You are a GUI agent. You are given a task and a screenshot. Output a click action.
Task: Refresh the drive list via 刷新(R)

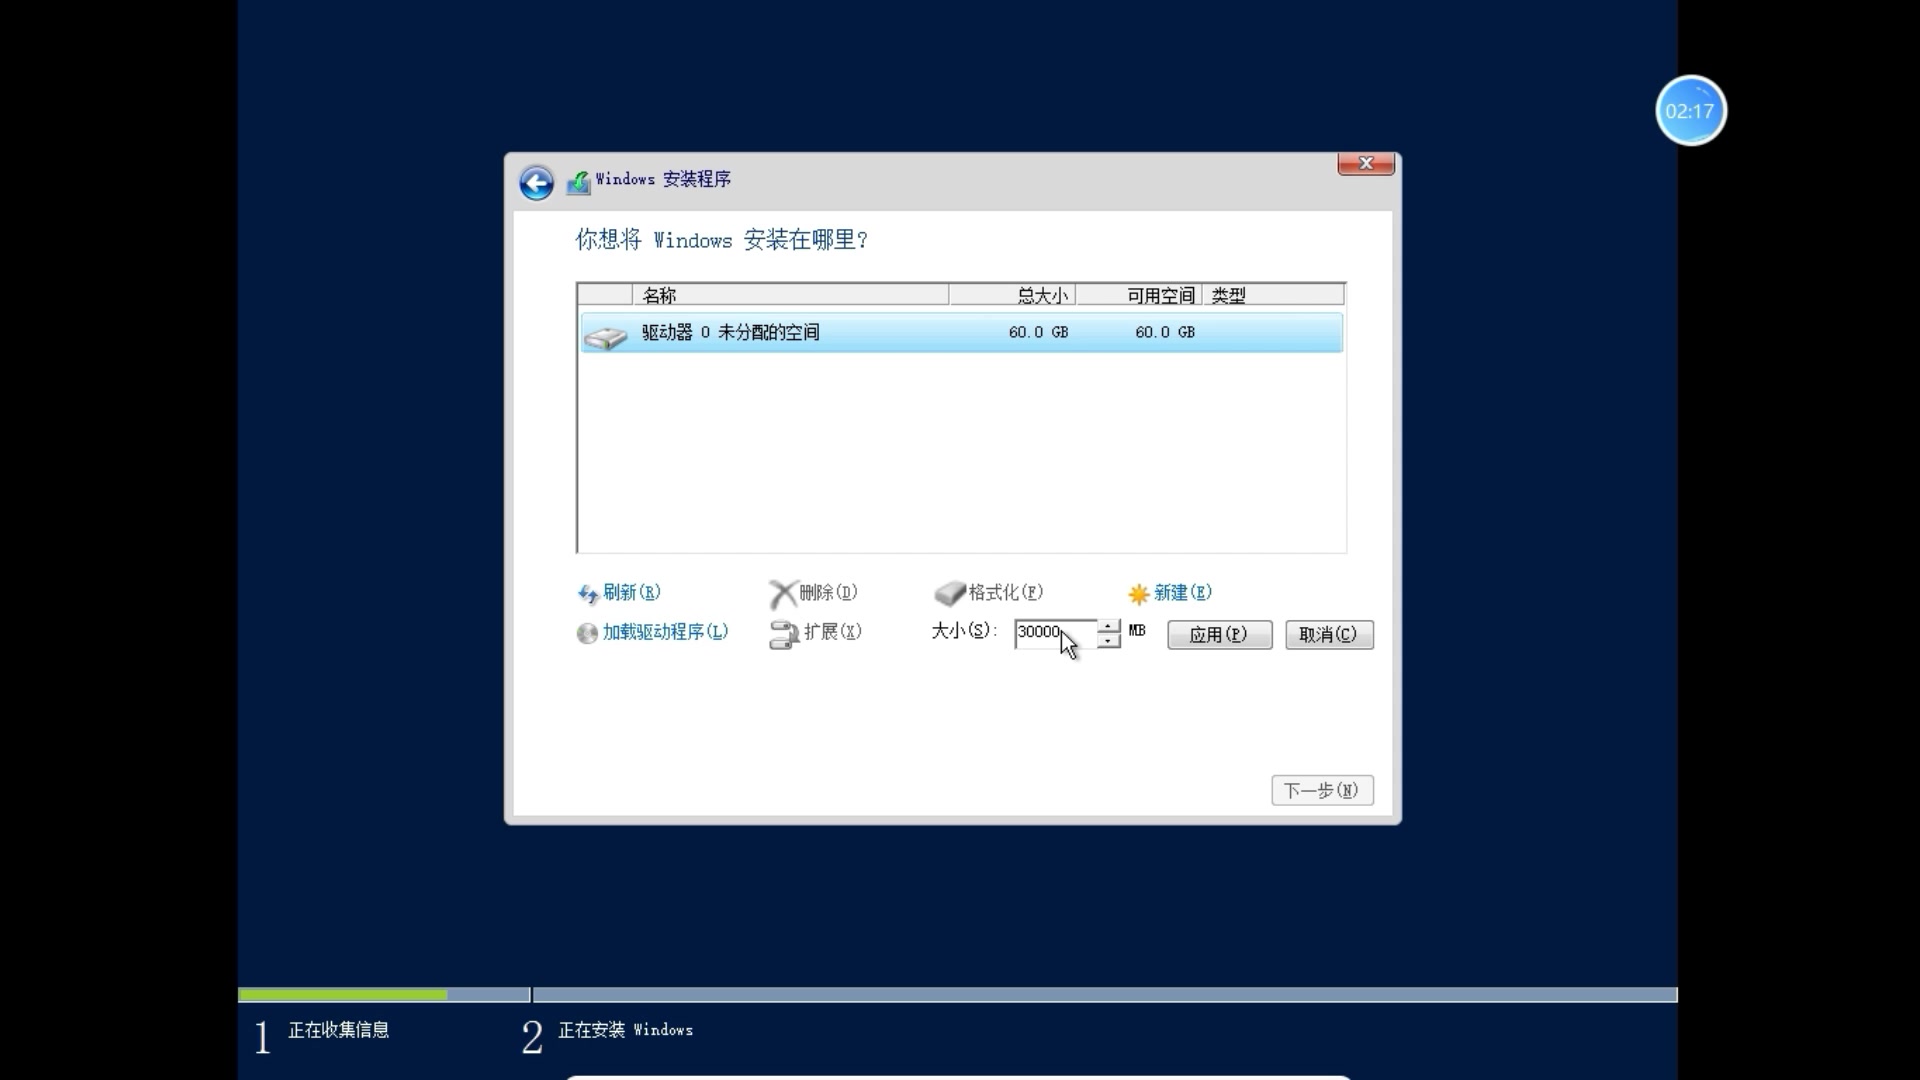coord(632,592)
